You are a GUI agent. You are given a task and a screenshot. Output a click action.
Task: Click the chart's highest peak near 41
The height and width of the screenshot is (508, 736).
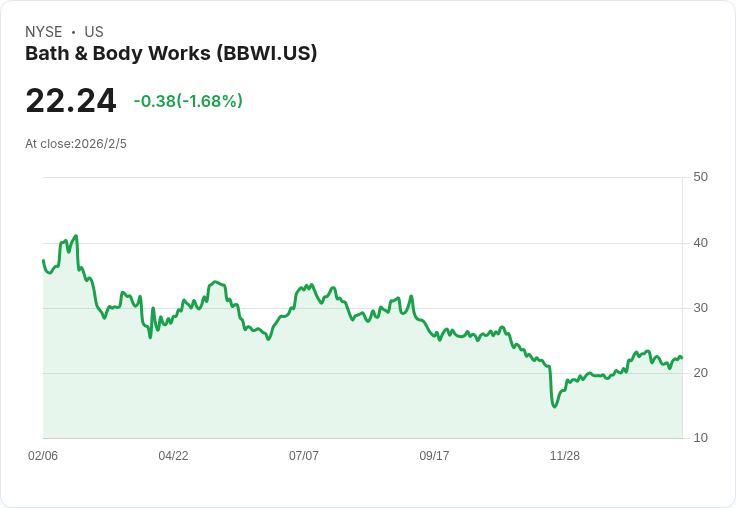click(76, 236)
